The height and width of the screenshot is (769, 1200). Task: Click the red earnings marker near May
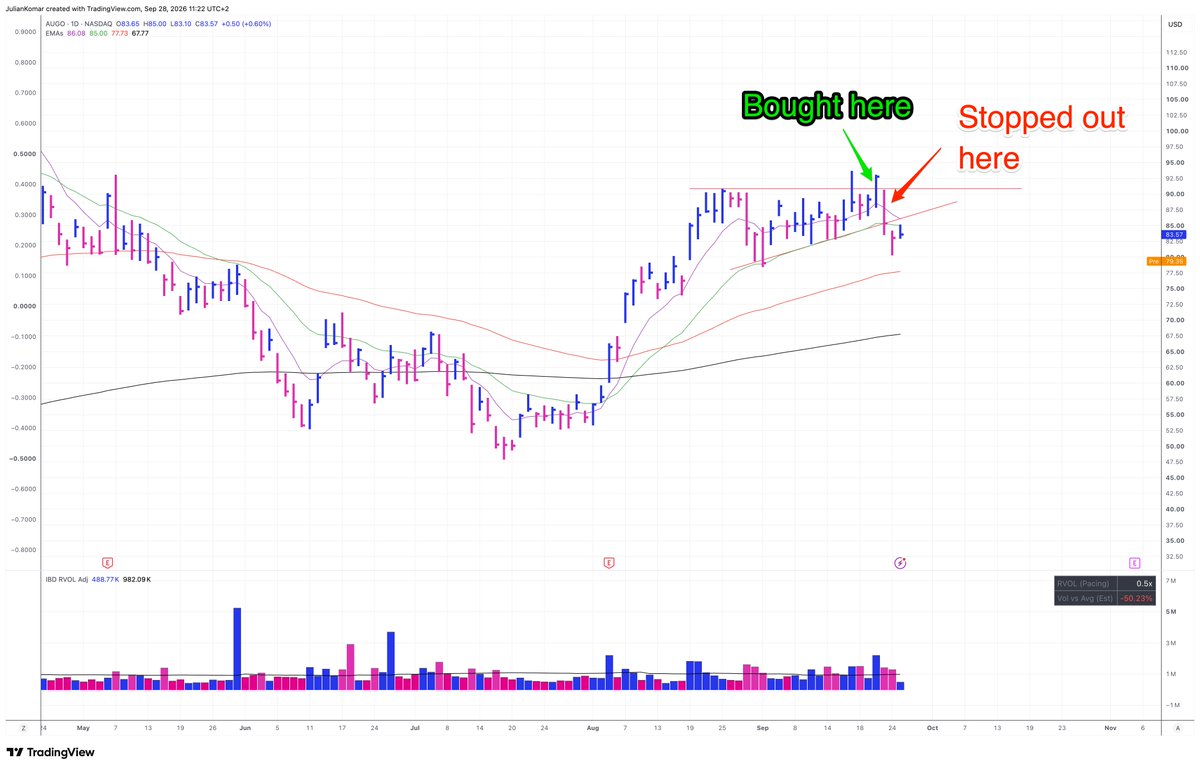click(x=107, y=562)
